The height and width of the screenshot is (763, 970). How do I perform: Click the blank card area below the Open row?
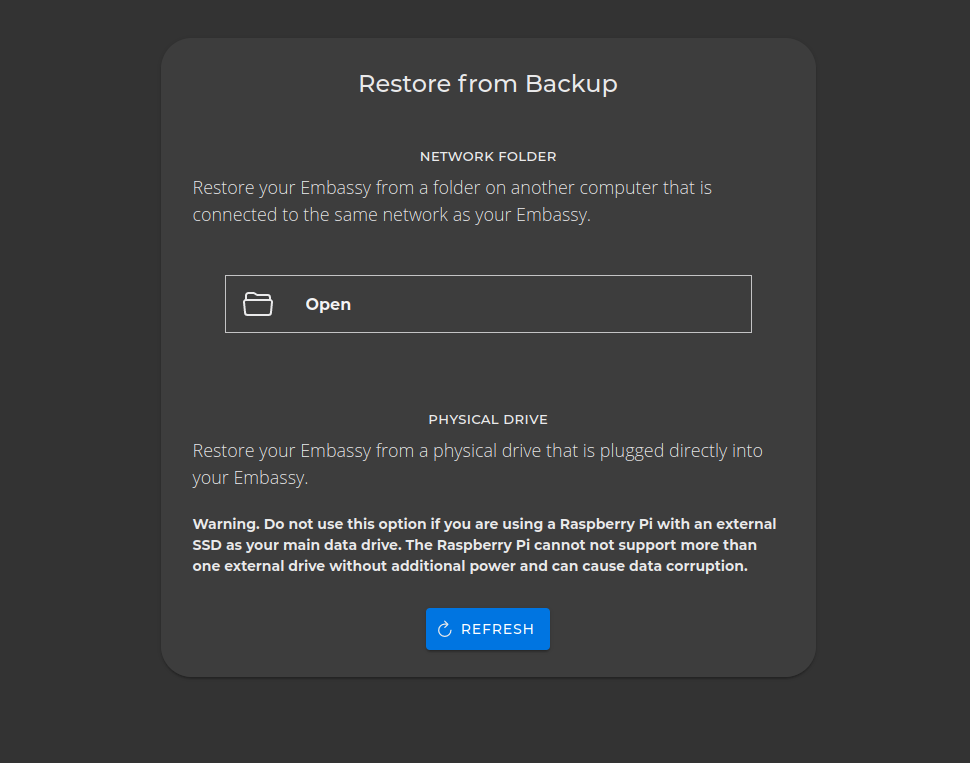tap(488, 370)
